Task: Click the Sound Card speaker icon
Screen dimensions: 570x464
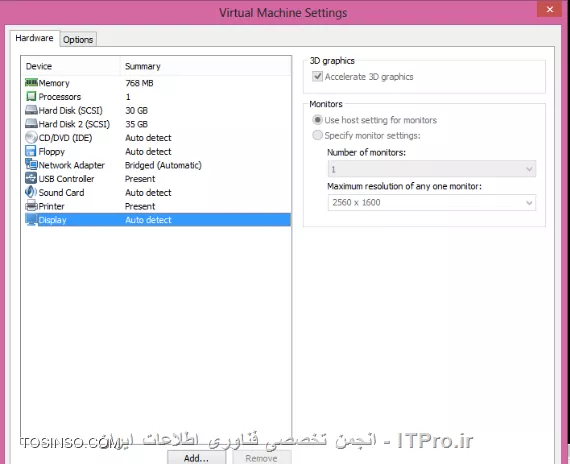Action: [31, 192]
